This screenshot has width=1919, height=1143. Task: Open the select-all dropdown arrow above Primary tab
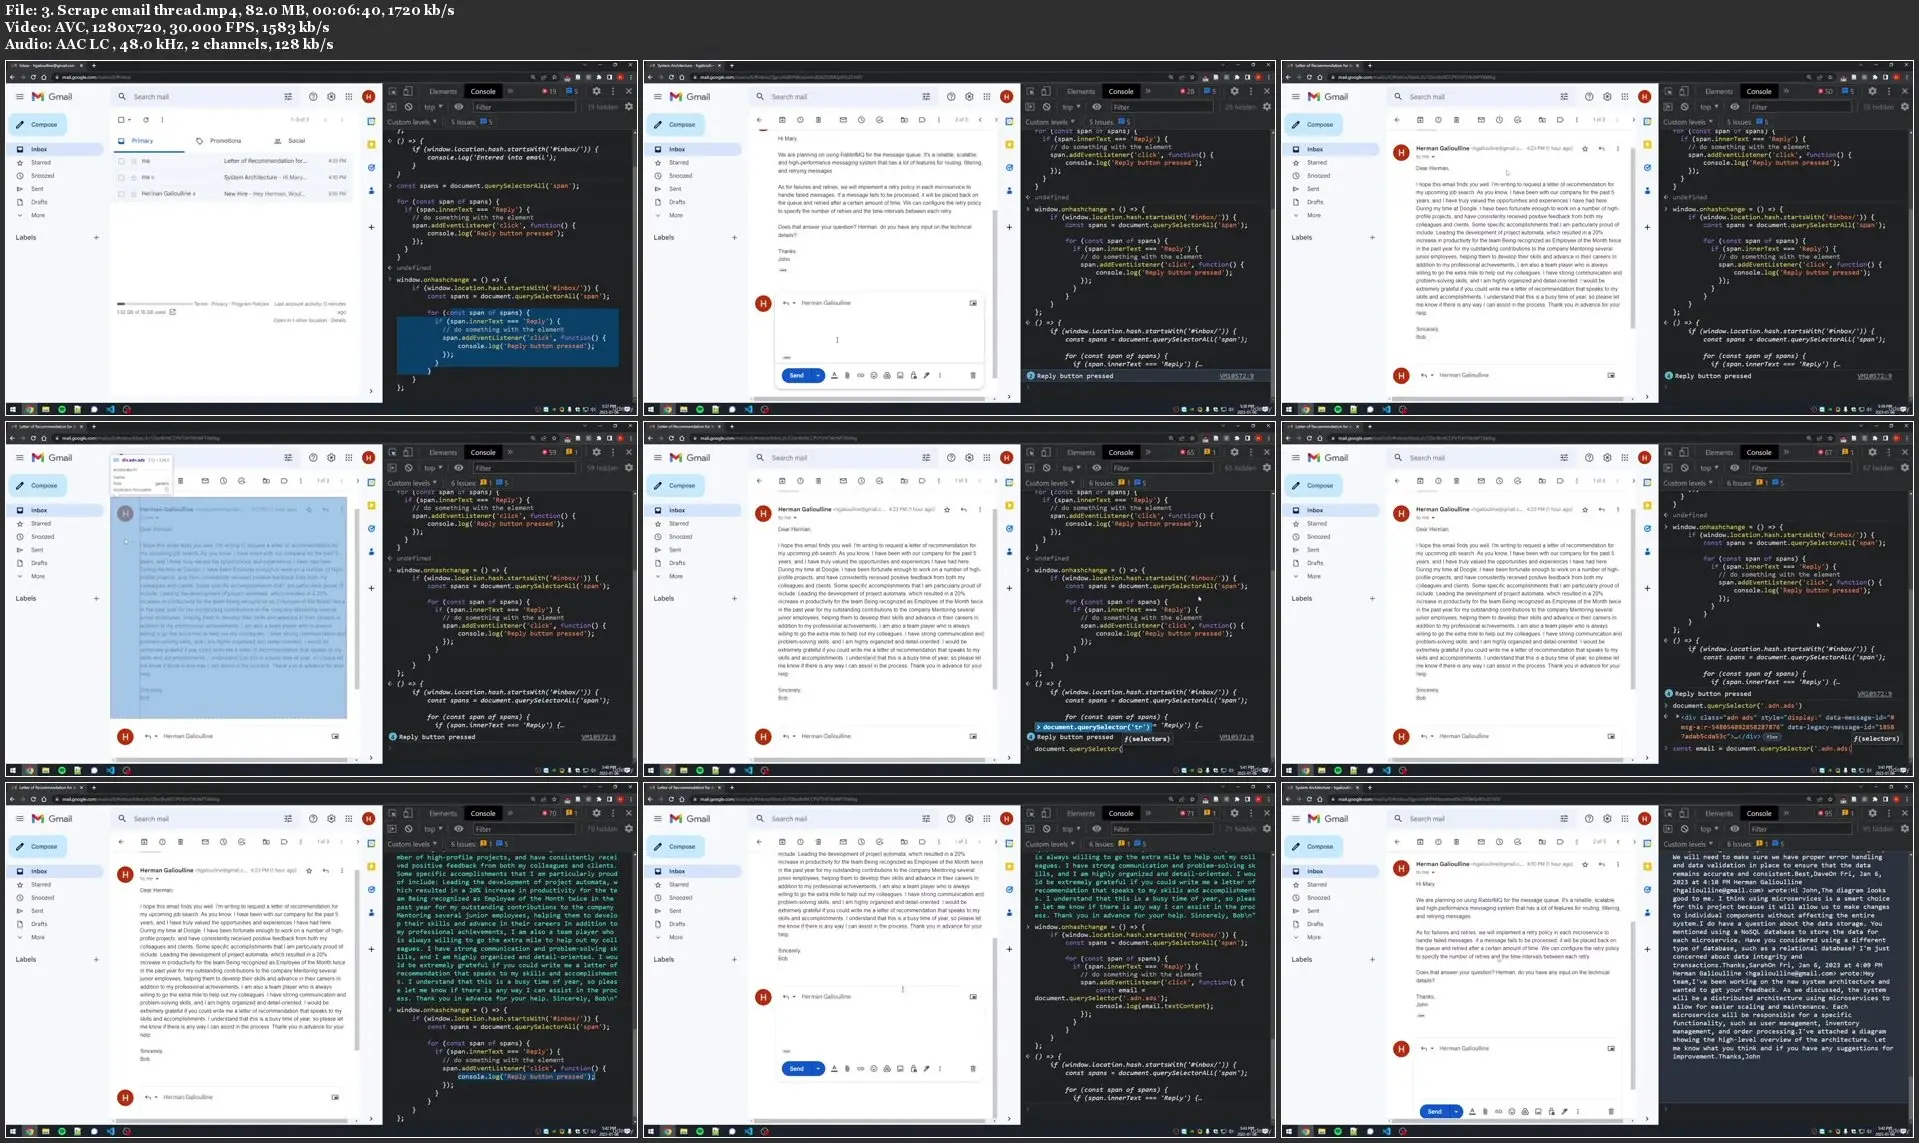coord(129,120)
